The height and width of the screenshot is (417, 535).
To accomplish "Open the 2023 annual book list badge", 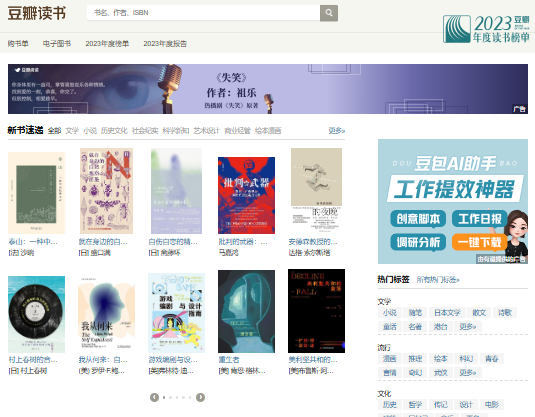I will coord(486,29).
